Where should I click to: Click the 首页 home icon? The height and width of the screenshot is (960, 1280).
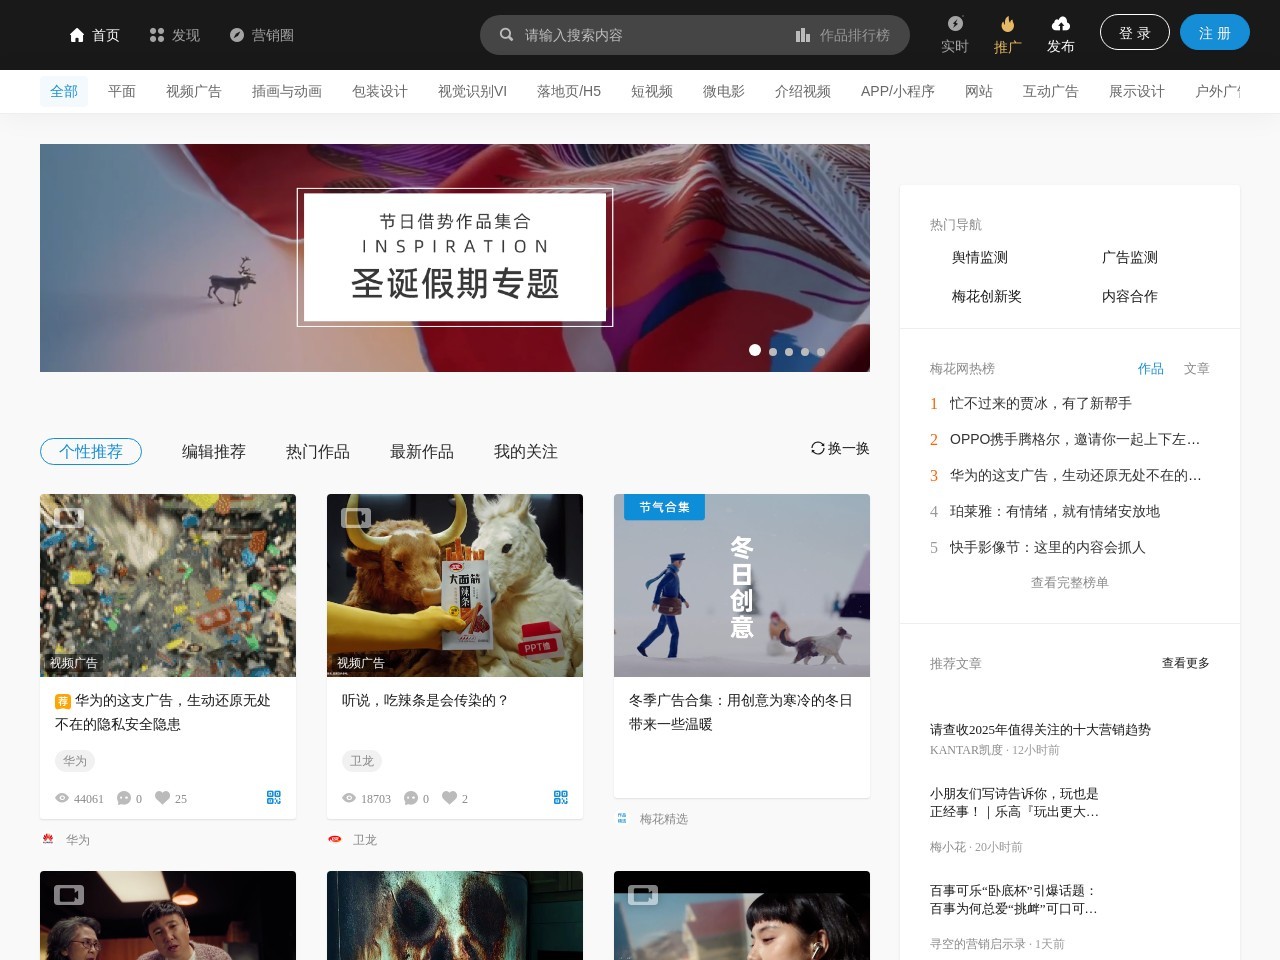[x=77, y=35]
